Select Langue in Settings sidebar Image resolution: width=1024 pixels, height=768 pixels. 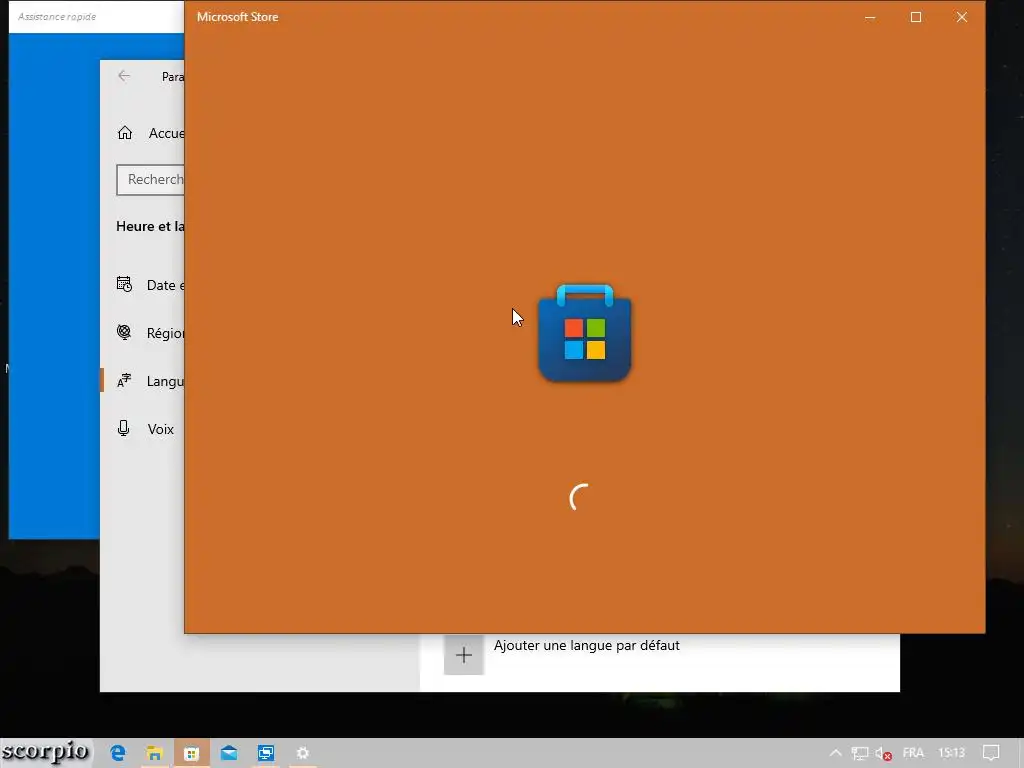(x=144, y=381)
